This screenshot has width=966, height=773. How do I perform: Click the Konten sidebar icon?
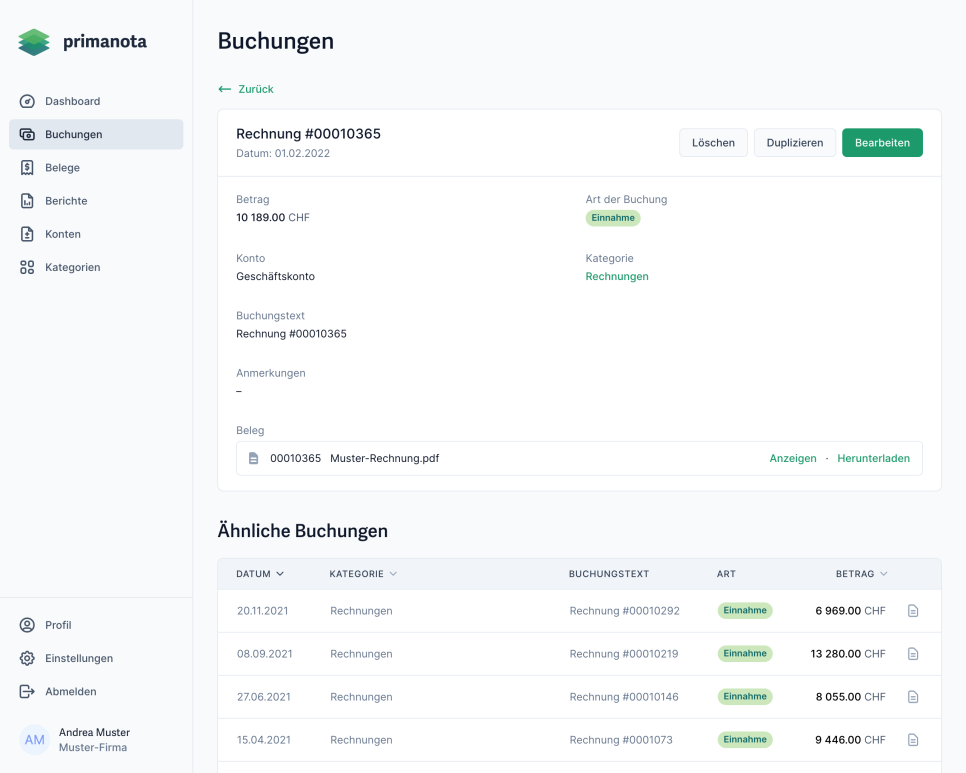pos(27,234)
